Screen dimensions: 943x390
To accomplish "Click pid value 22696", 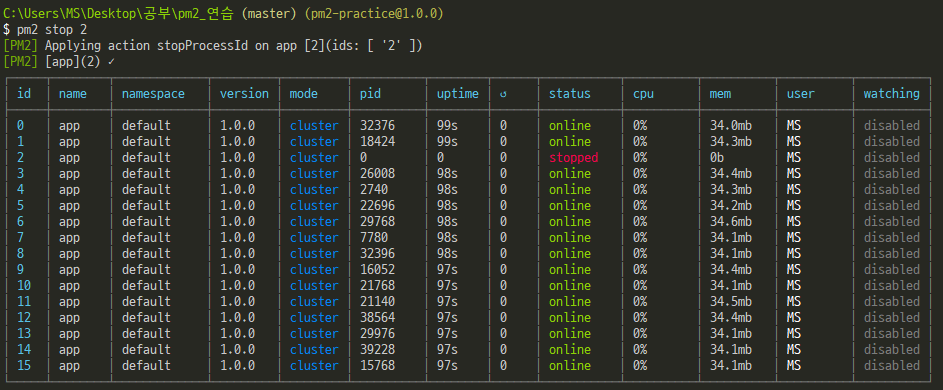I will tap(378, 205).
